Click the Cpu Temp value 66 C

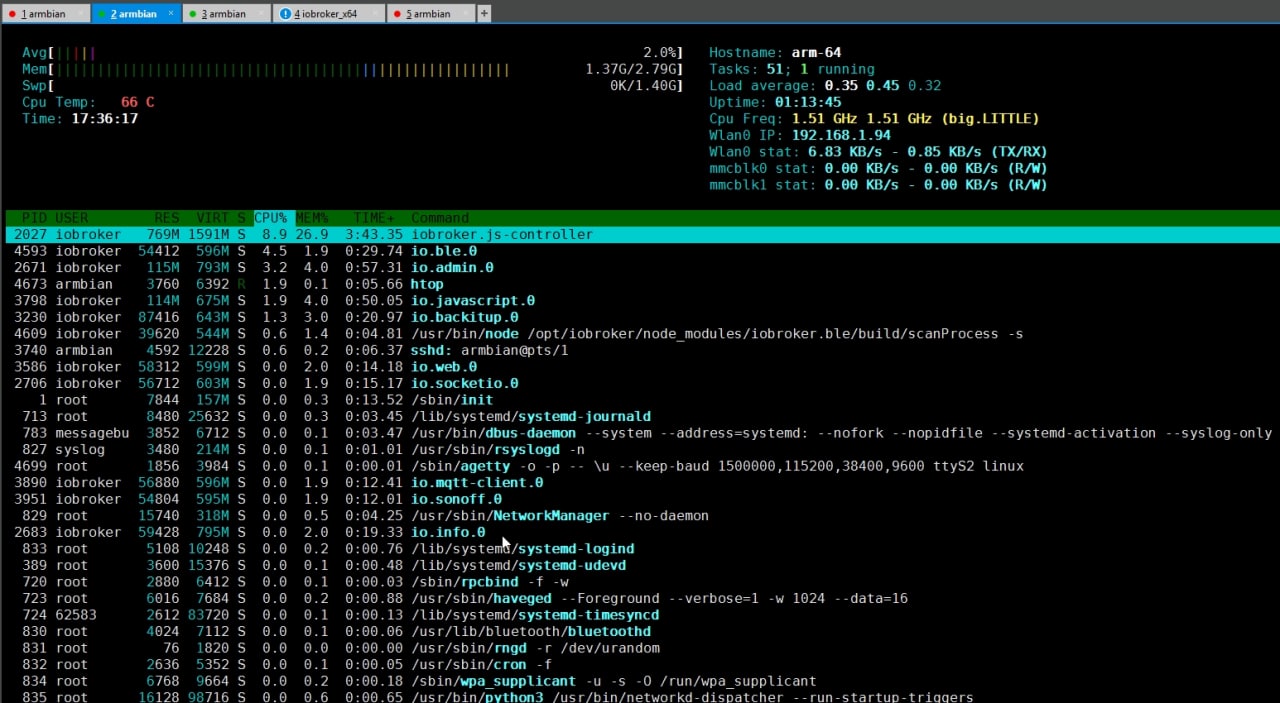coord(138,102)
